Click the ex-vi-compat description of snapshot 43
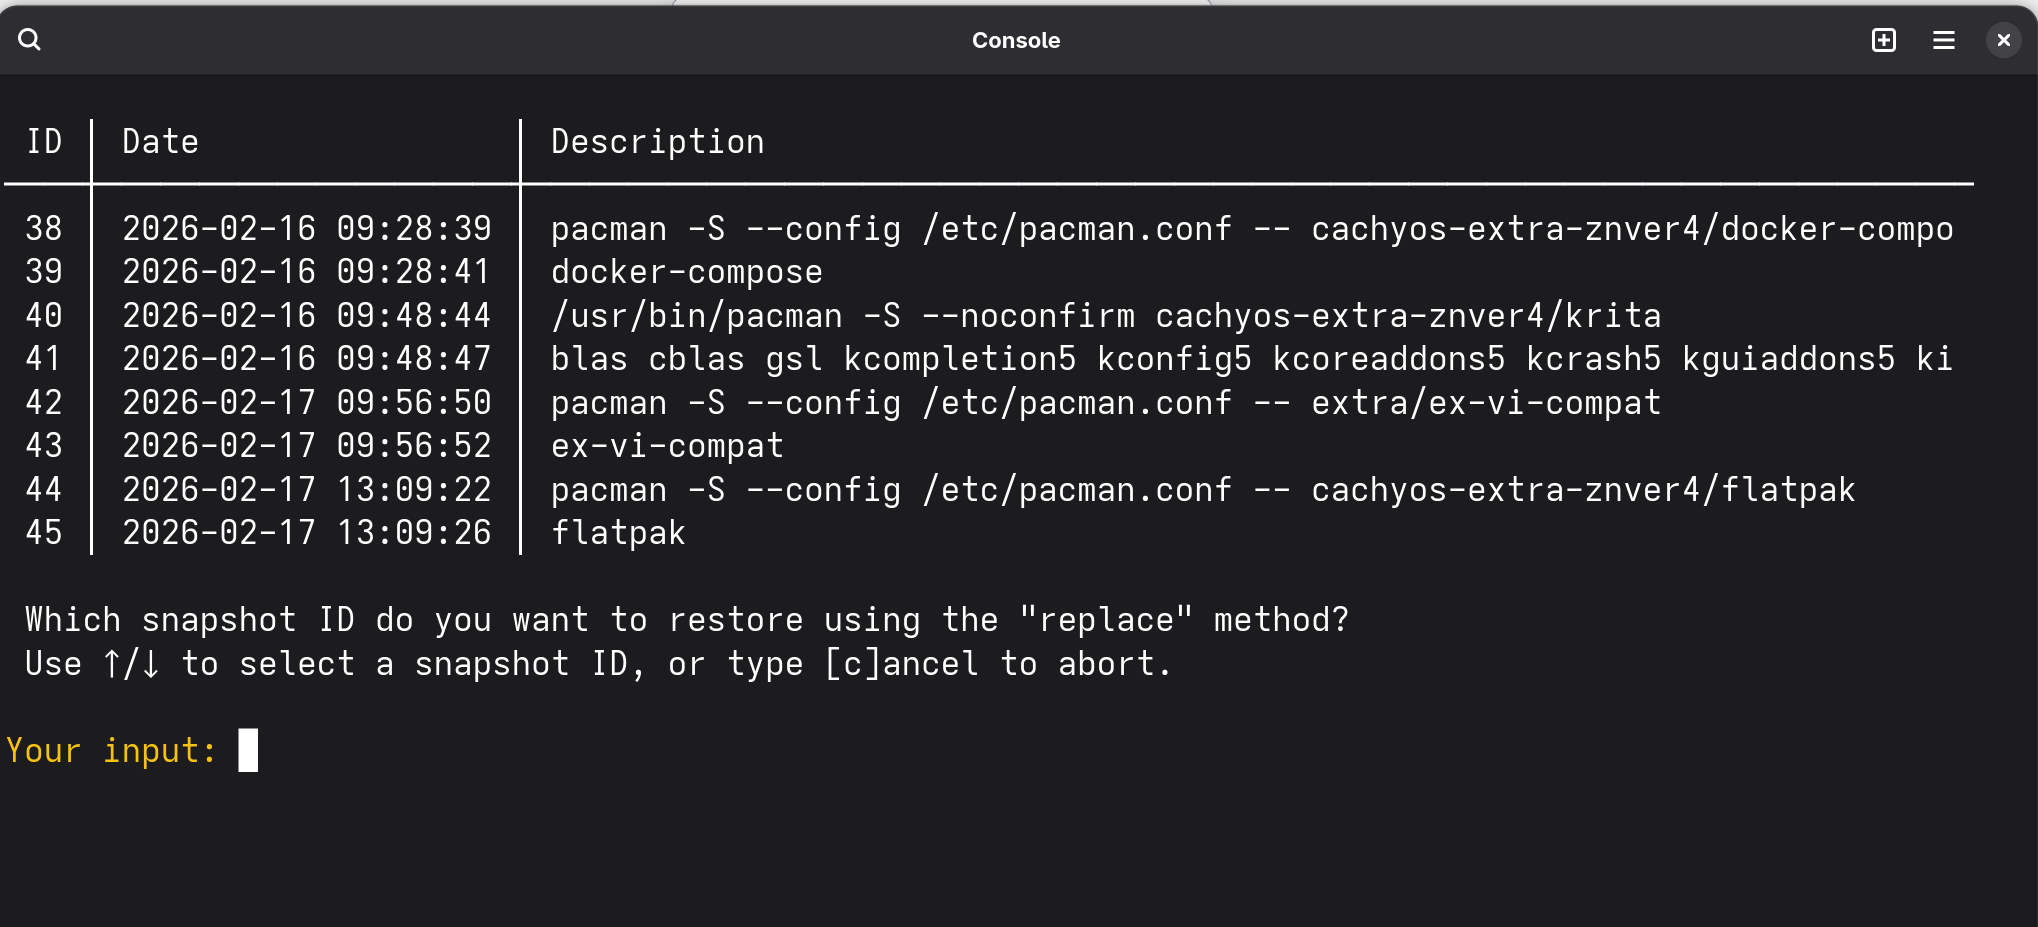 click(x=667, y=446)
